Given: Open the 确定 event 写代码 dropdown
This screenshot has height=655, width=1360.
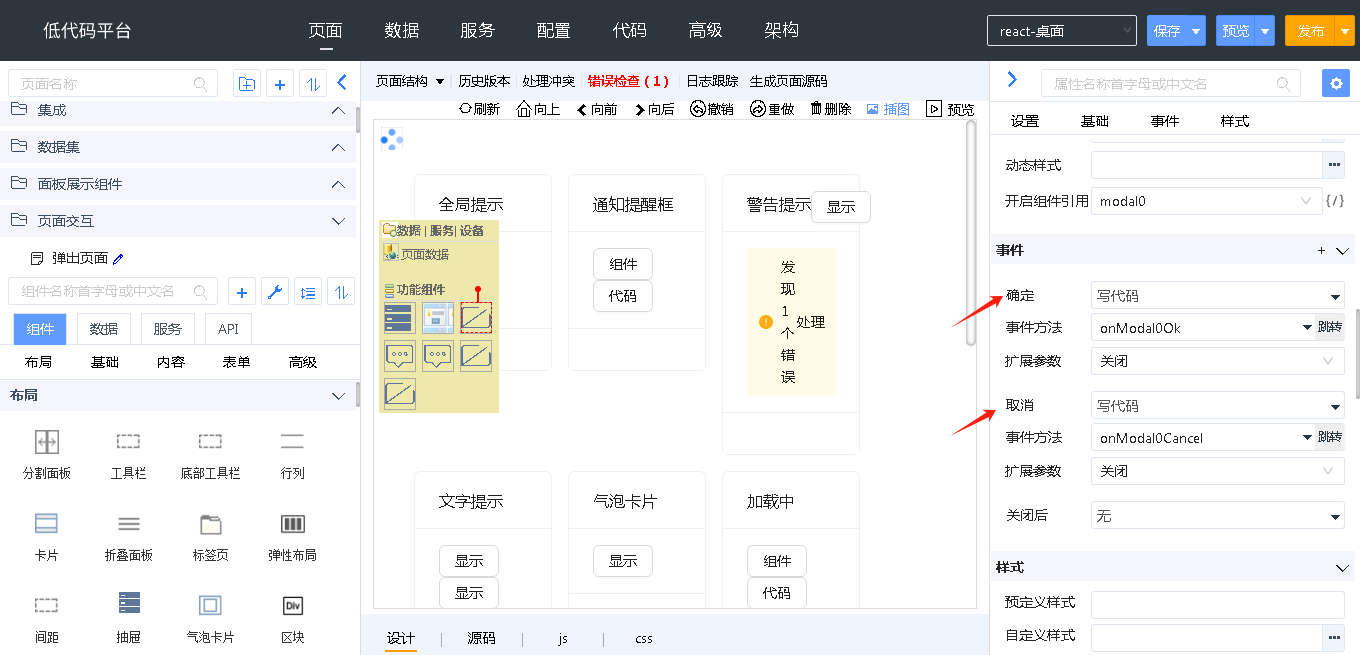Looking at the screenshot, I should coord(1217,296).
